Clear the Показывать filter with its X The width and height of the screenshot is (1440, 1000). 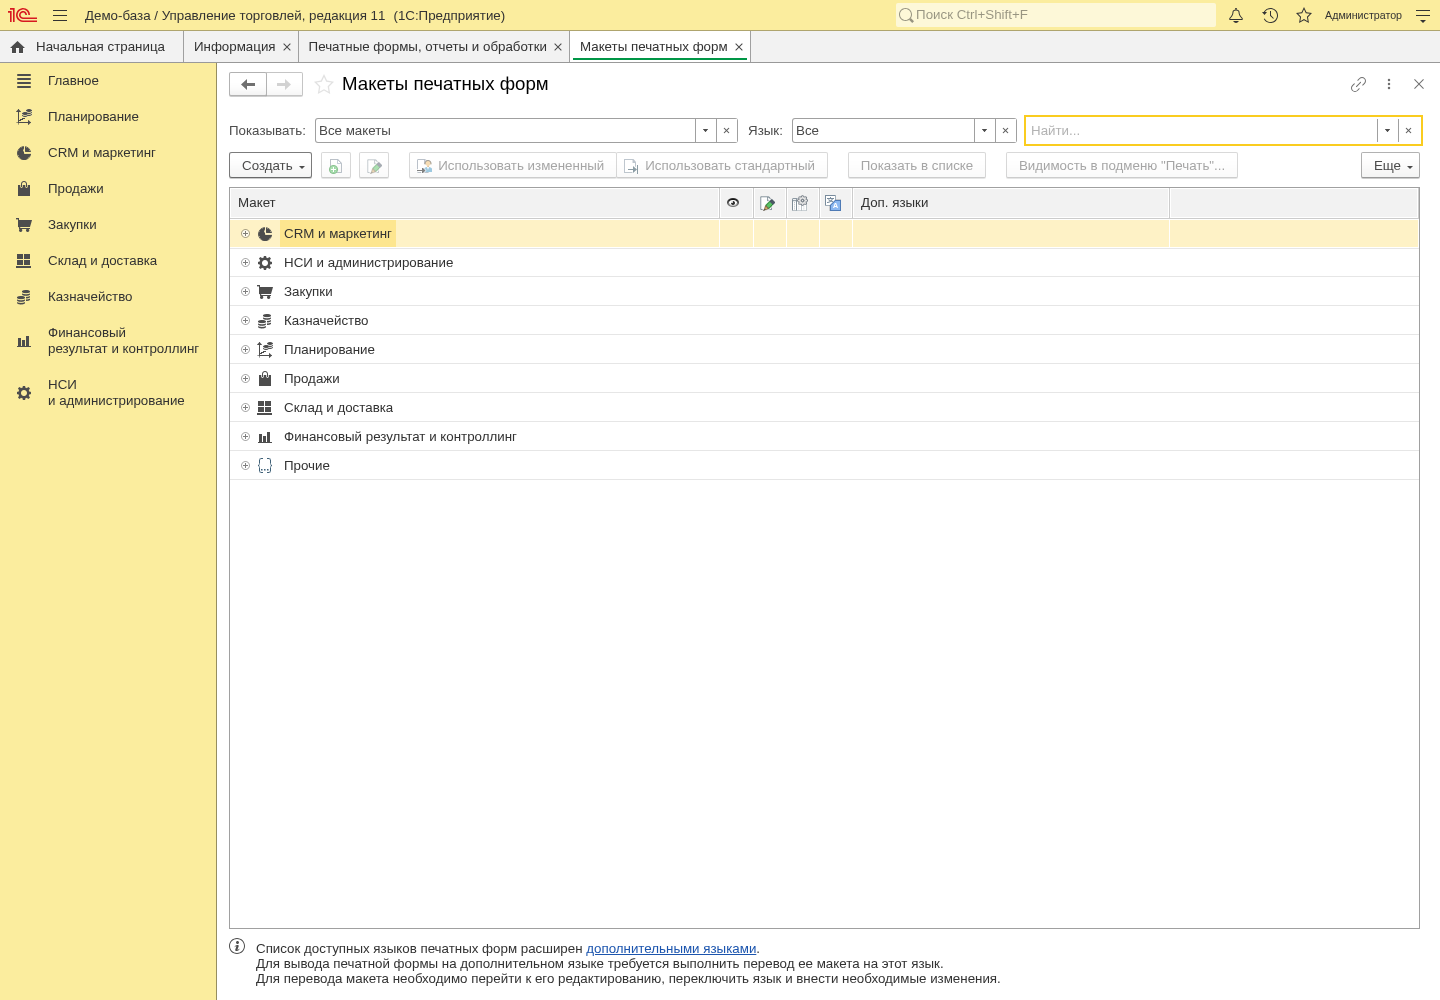(727, 131)
